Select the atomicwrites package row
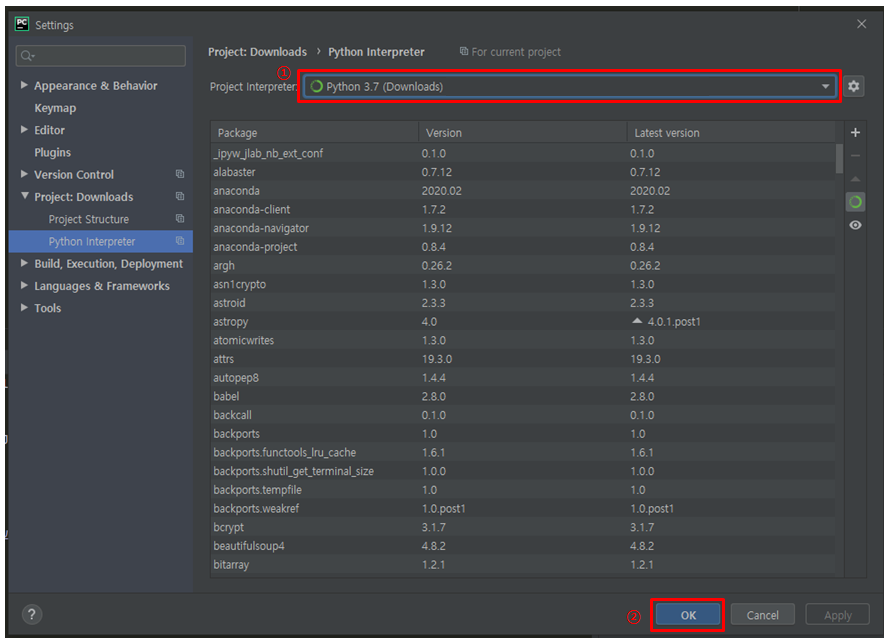Viewport: 891px width, 643px height. pos(523,340)
